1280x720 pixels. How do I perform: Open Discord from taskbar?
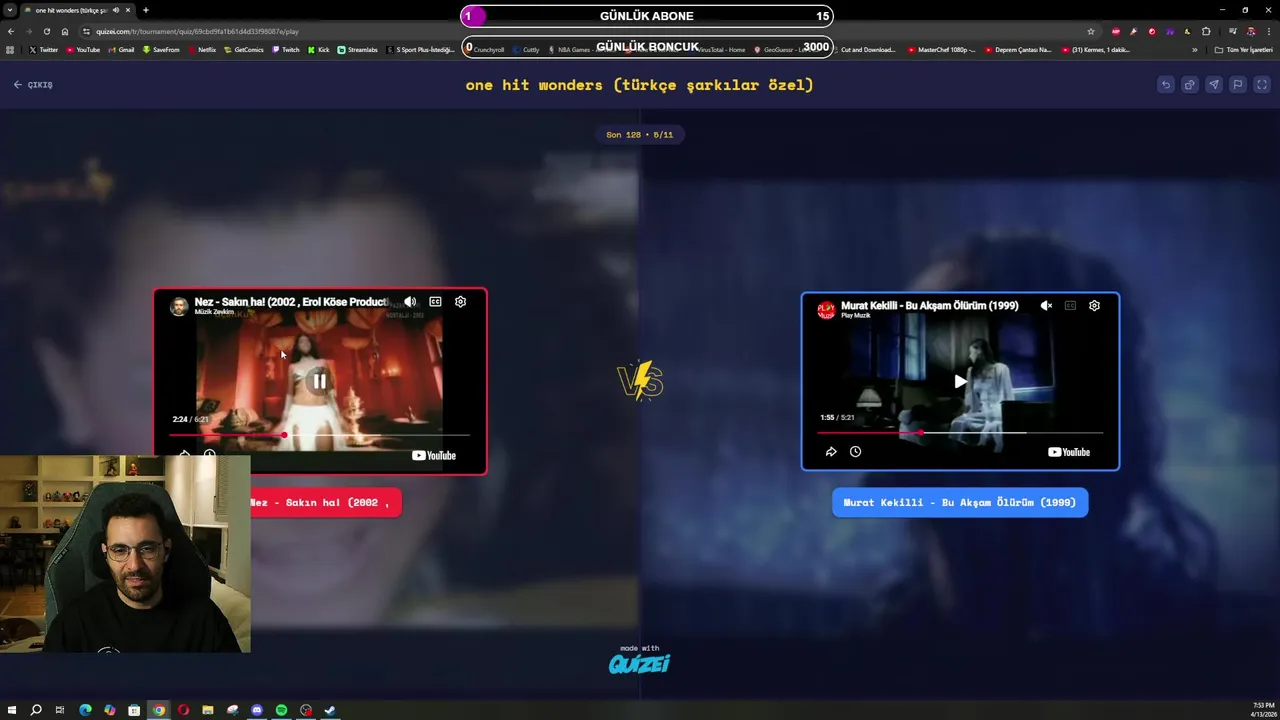point(257,710)
